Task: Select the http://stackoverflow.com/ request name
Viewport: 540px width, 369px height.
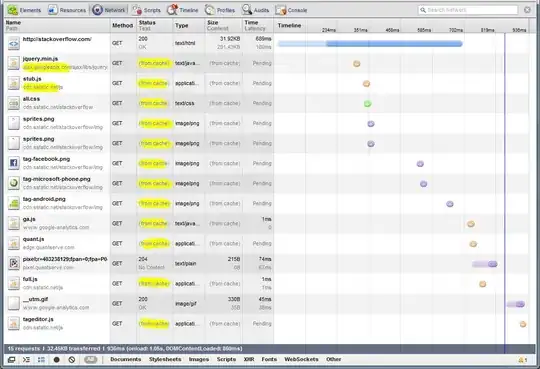Action: (57, 39)
